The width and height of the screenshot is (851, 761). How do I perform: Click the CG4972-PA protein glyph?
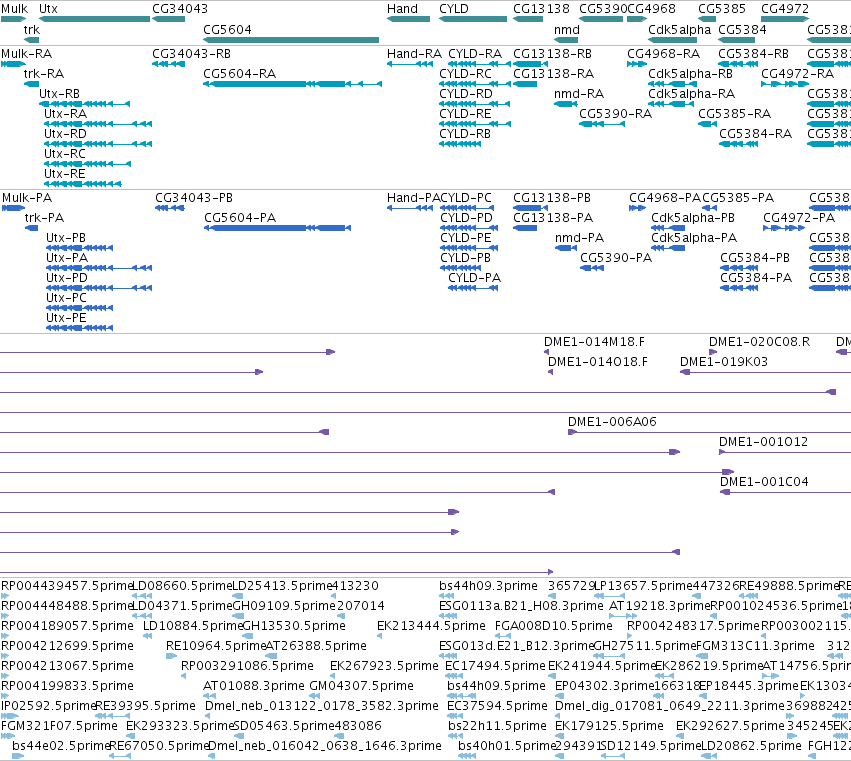point(784,228)
